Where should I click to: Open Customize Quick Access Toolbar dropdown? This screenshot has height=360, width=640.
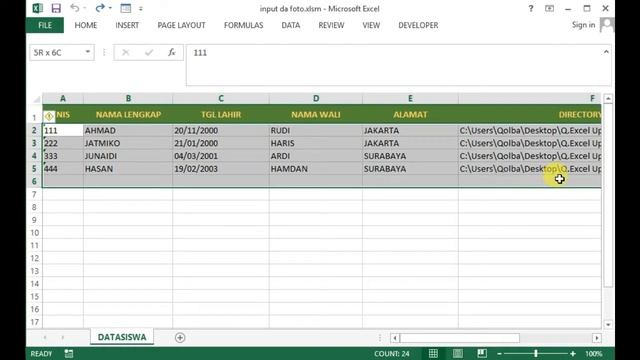tap(141, 8)
